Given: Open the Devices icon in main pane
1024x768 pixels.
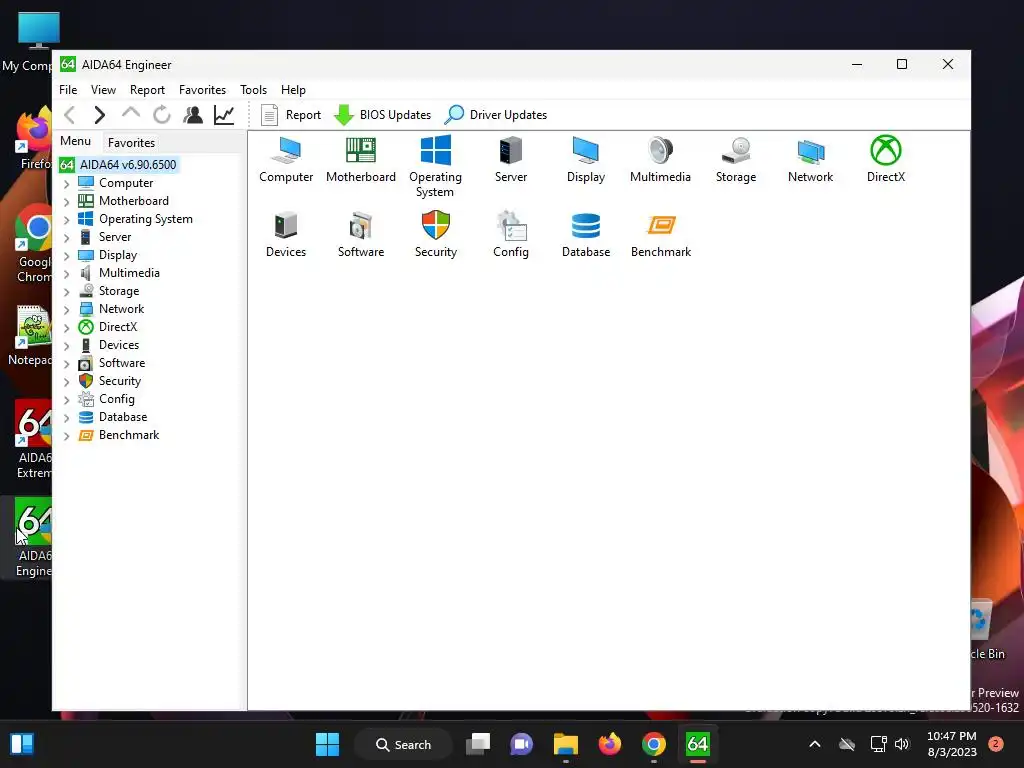Looking at the screenshot, I should point(285,234).
